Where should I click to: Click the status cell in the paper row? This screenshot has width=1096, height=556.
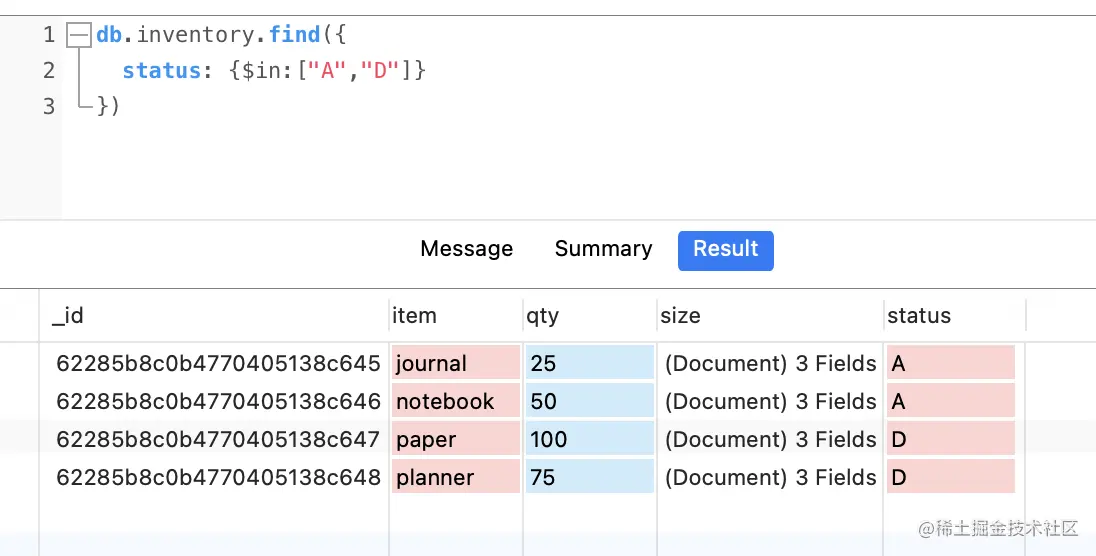coord(950,439)
